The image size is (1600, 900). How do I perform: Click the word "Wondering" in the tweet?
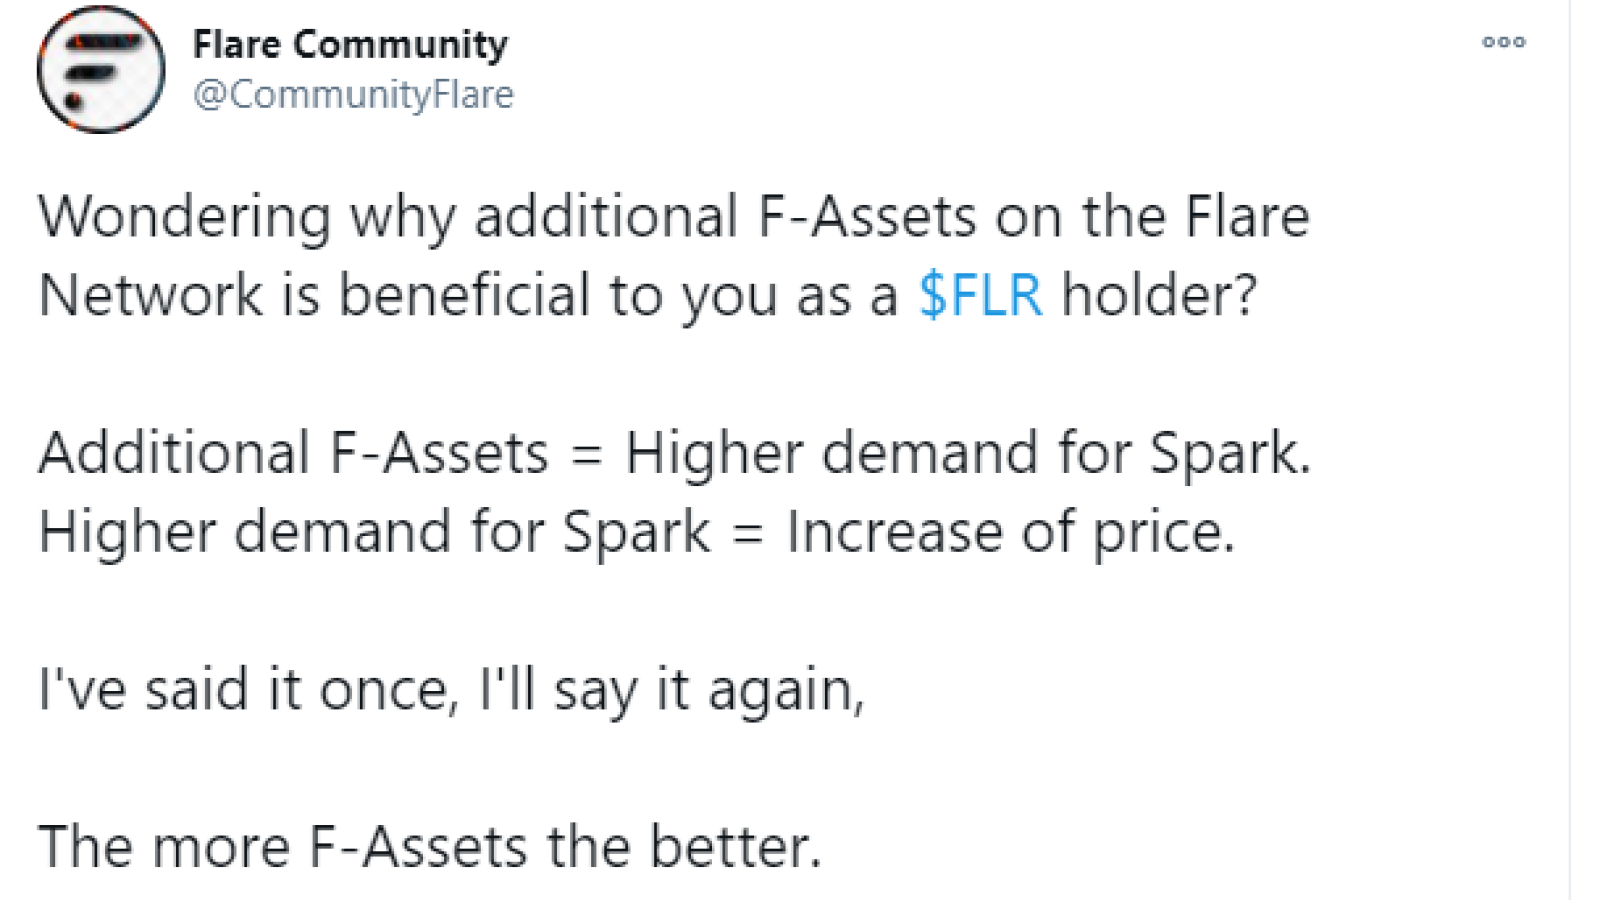click(x=184, y=217)
